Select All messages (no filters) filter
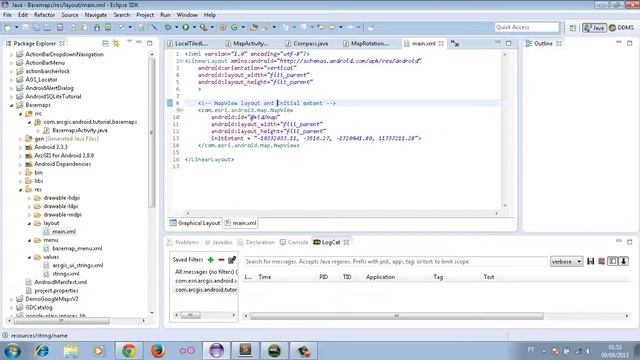 tap(205, 271)
